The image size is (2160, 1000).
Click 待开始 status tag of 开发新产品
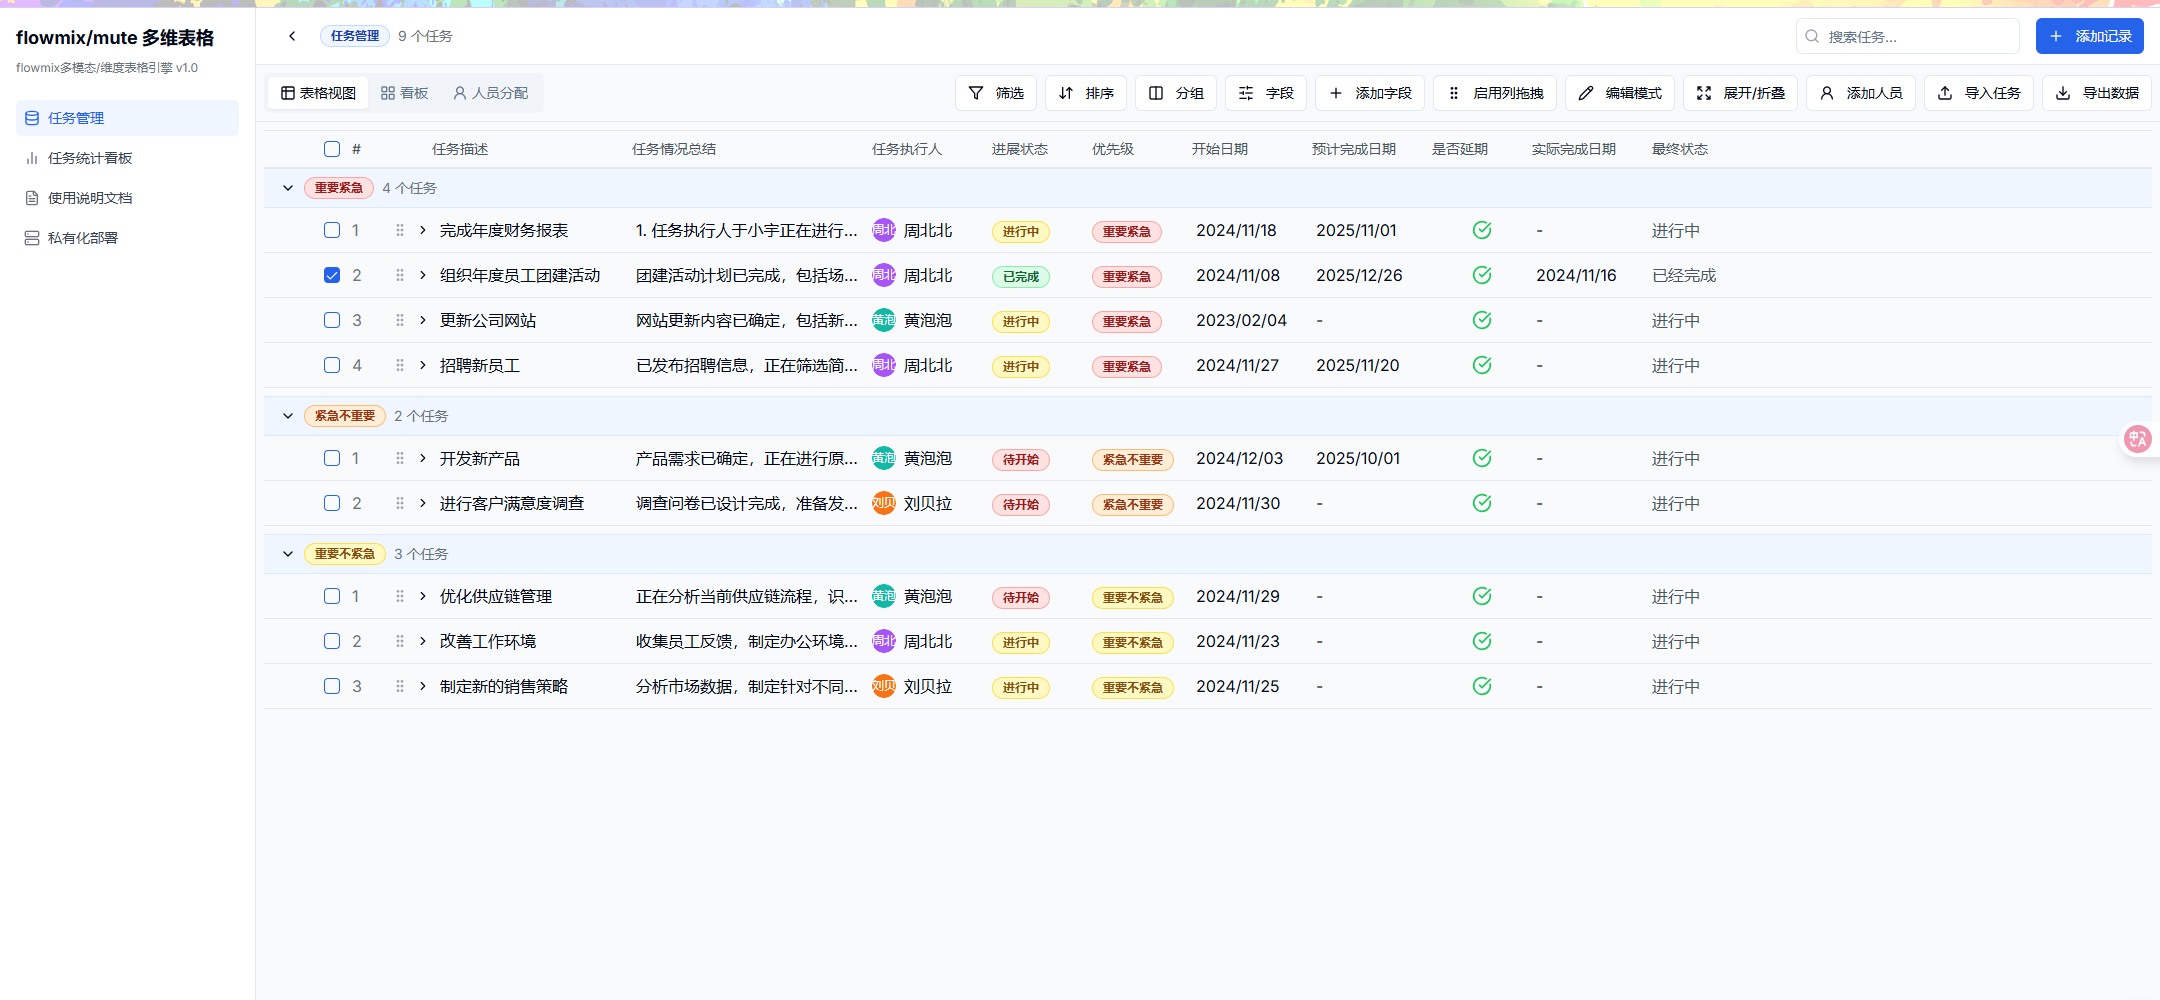point(1021,459)
